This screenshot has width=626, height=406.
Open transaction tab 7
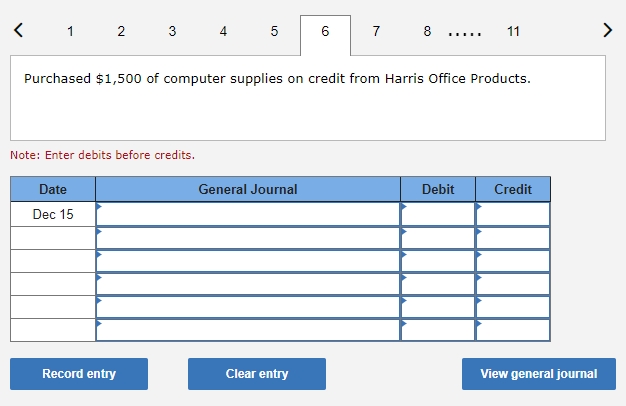coord(376,31)
